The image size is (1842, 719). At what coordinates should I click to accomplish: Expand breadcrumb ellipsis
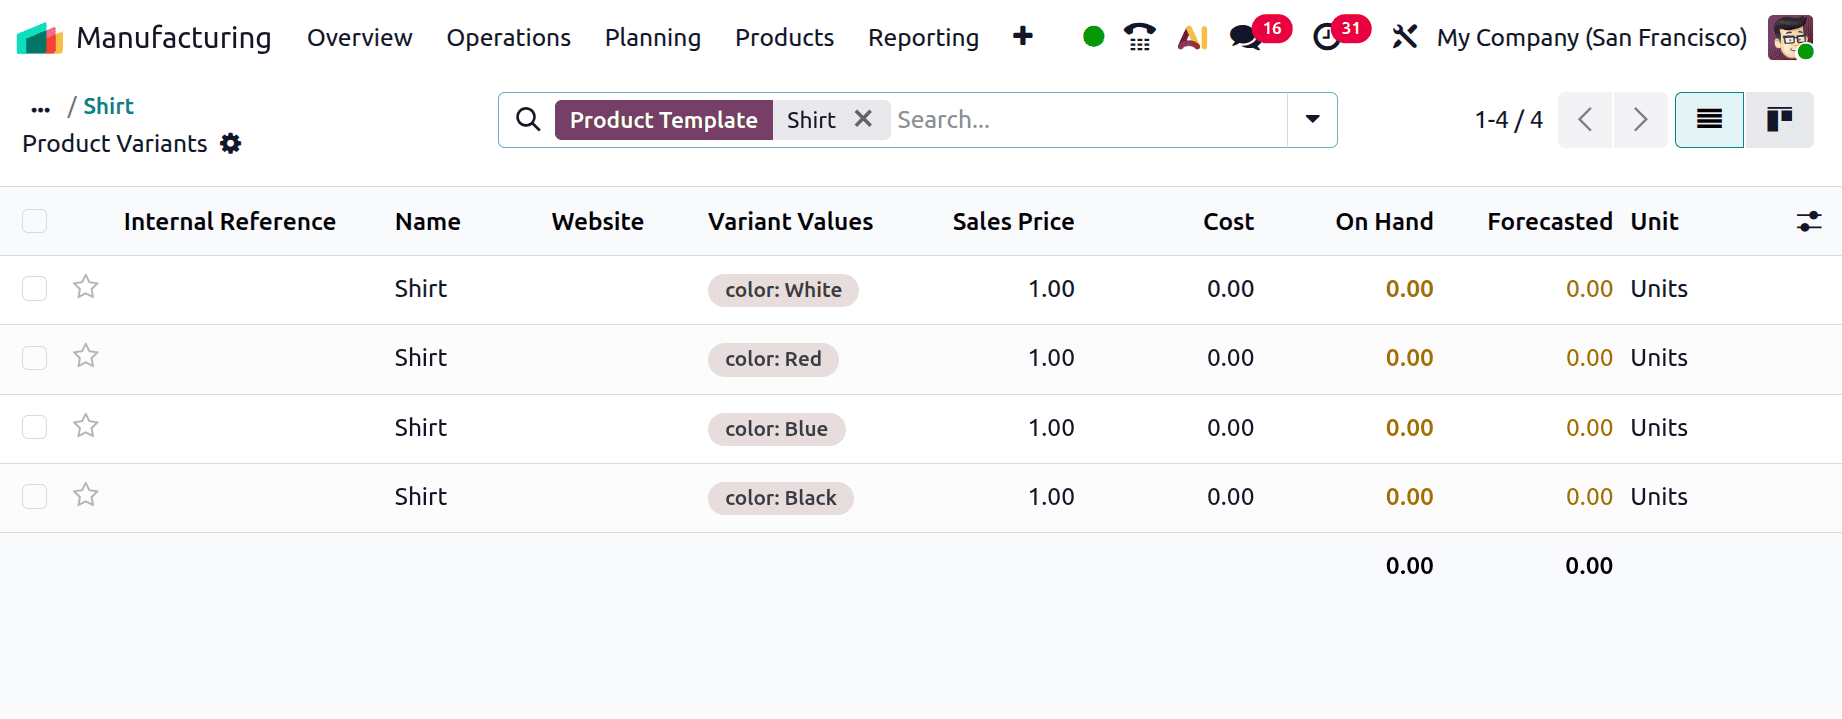coord(40,108)
